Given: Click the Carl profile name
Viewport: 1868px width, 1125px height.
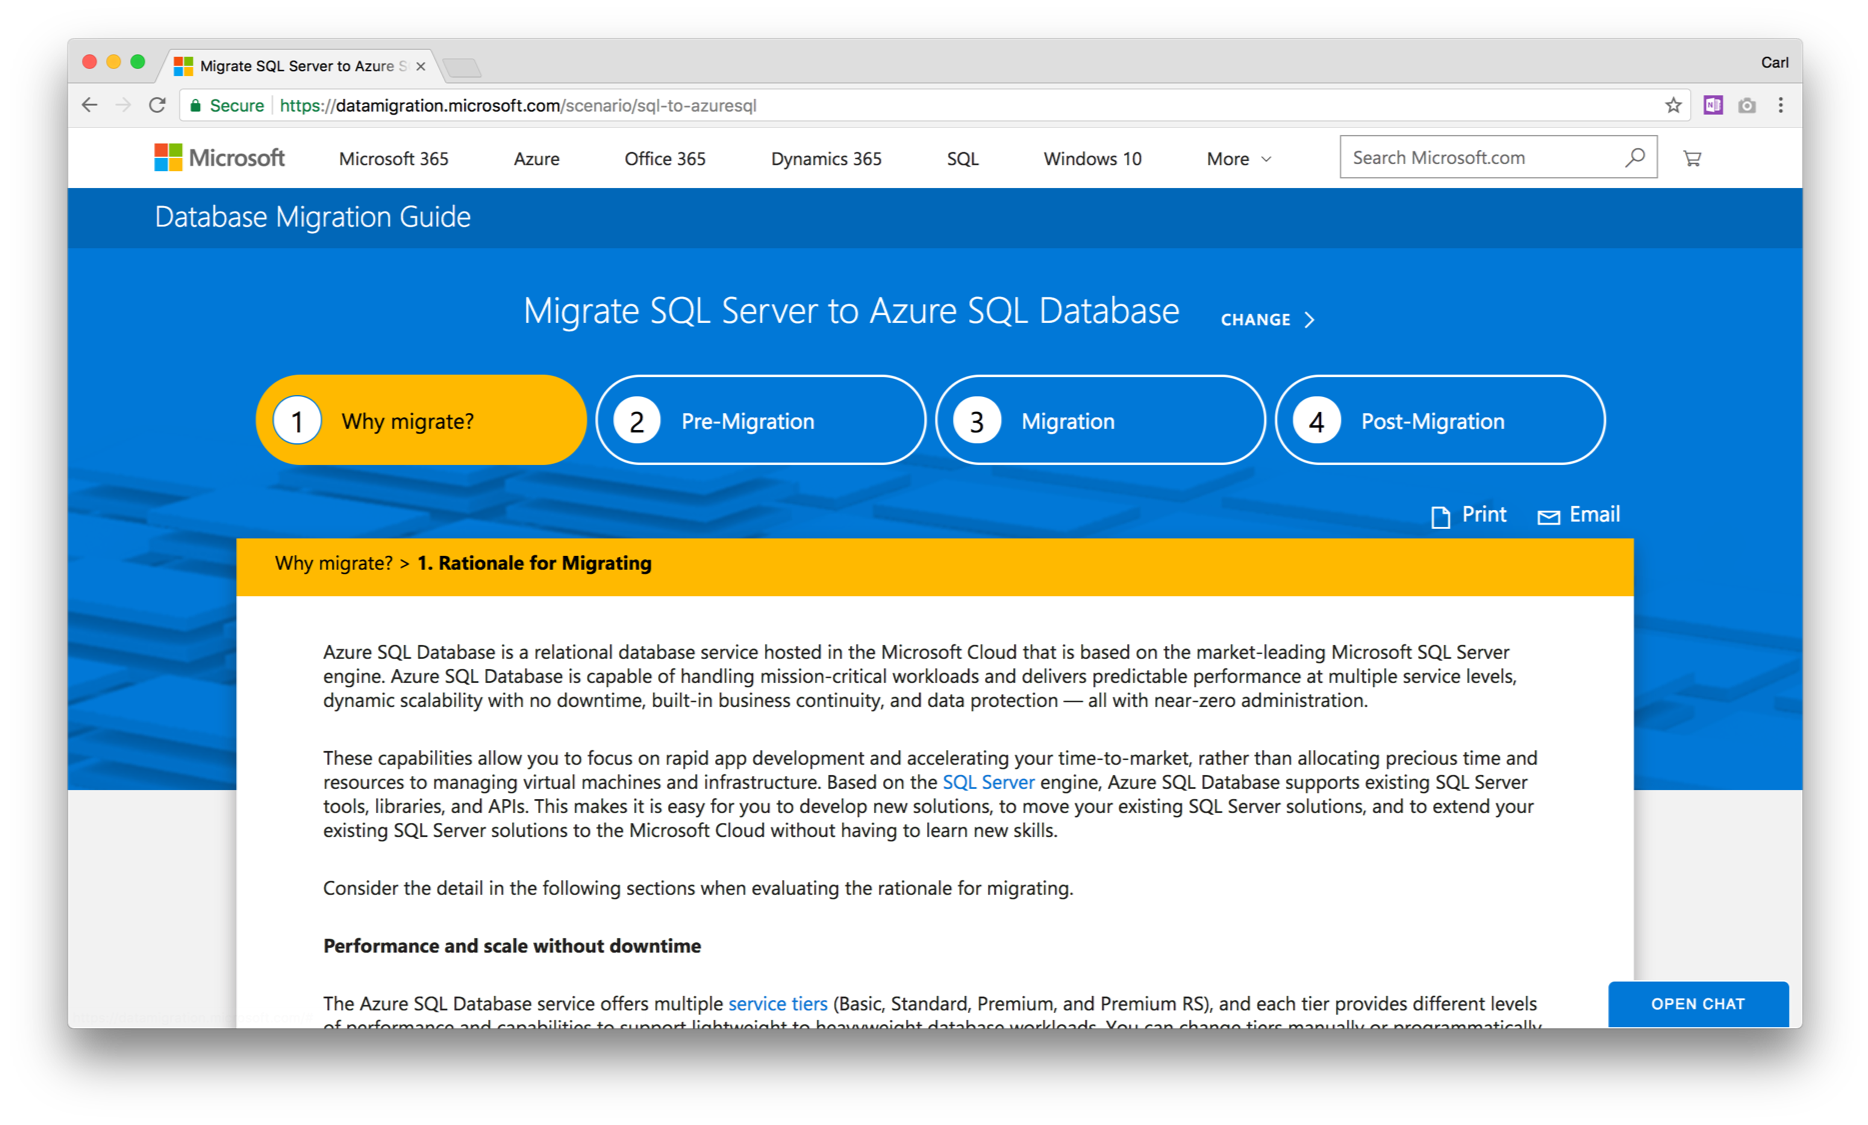Looking at the screenshot, I should point(1774,62).
